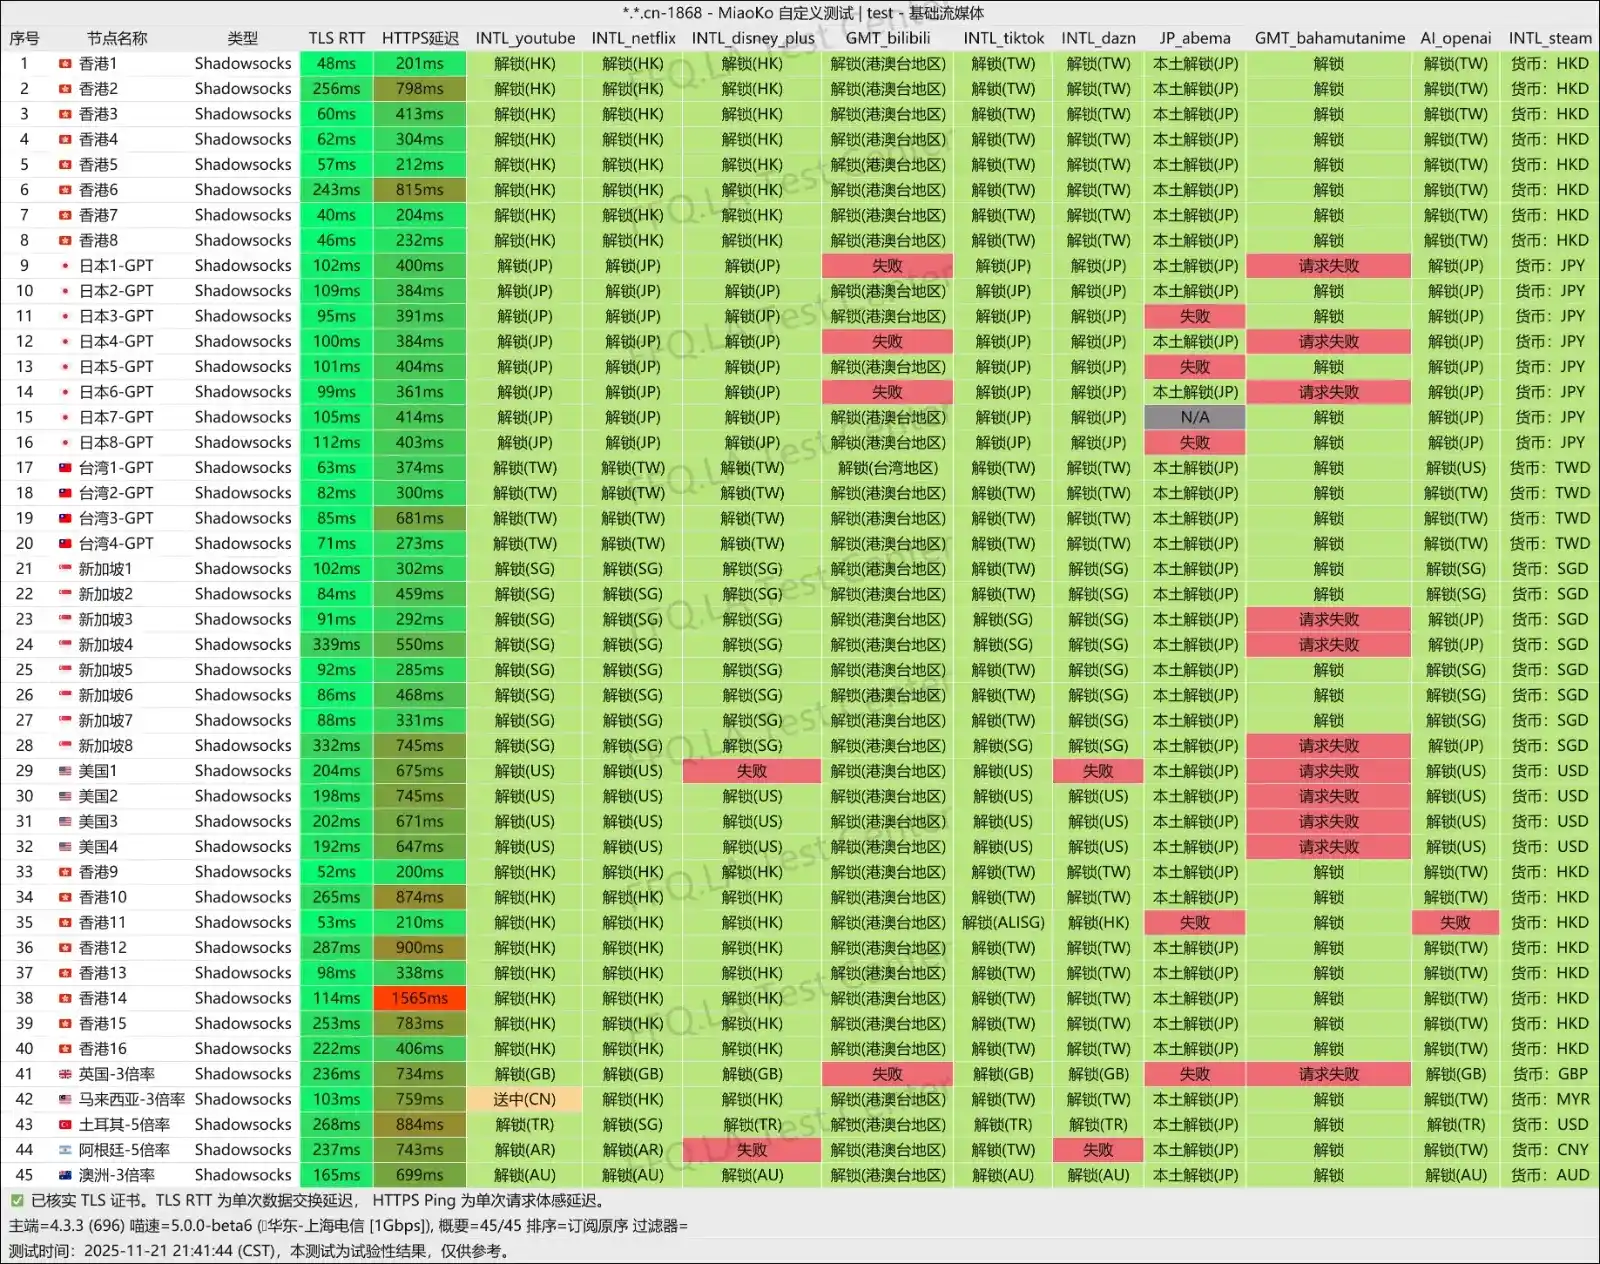Click the green checkmark for 已核实 TLS 证书
This screenshot has width=1600, height=1264.
click(17, 1201)
